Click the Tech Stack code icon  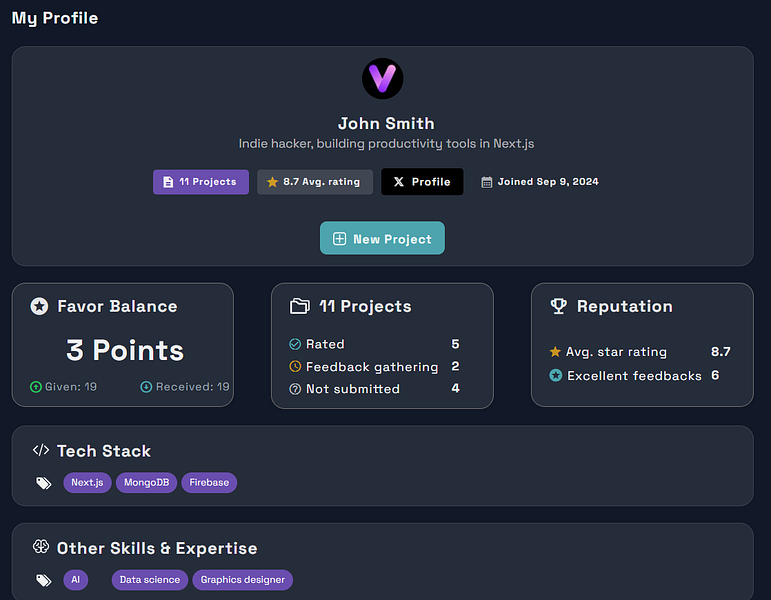tap(41, 450)
